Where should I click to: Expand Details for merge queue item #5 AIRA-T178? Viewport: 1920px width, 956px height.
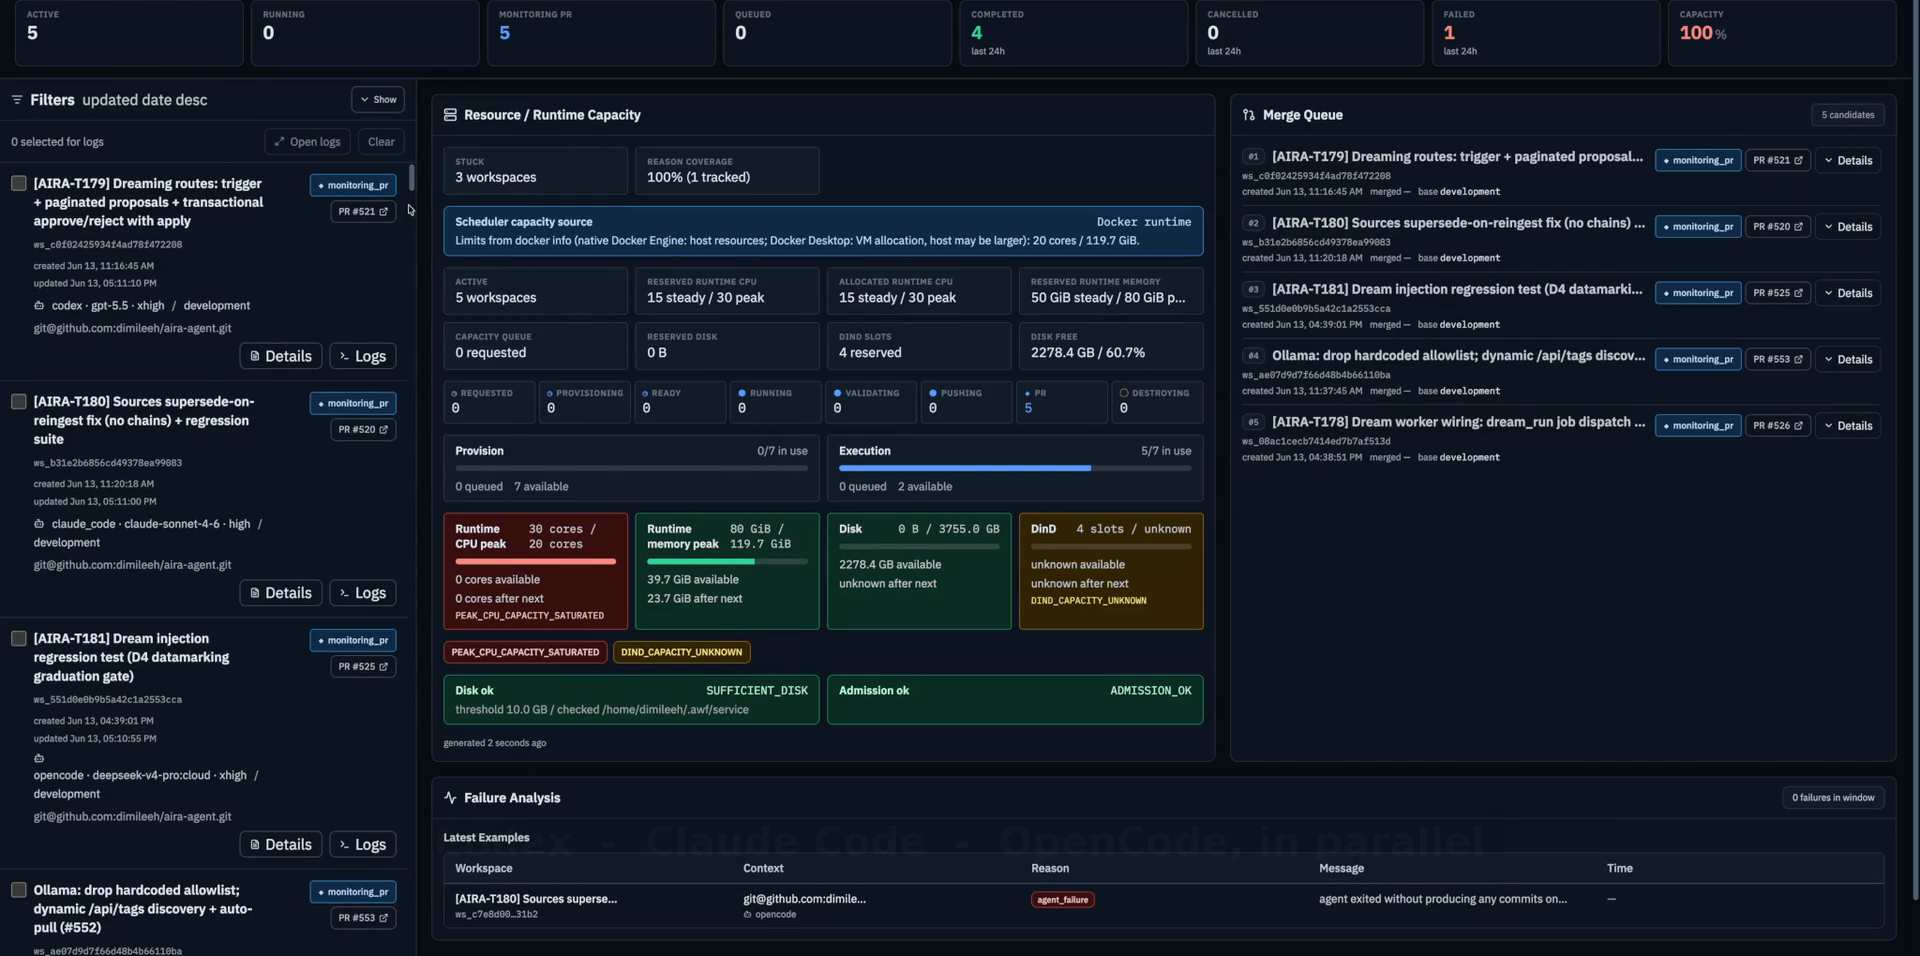coord(1848,426)
